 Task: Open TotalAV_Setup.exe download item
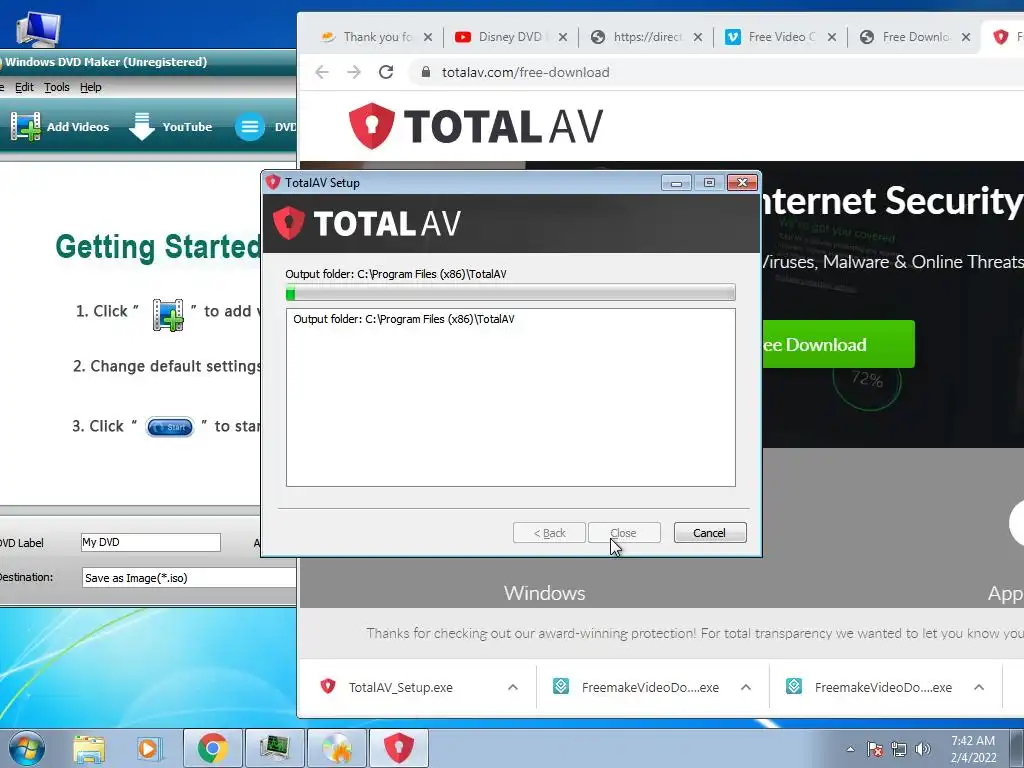pyautogui.click(x=400, y=687)
